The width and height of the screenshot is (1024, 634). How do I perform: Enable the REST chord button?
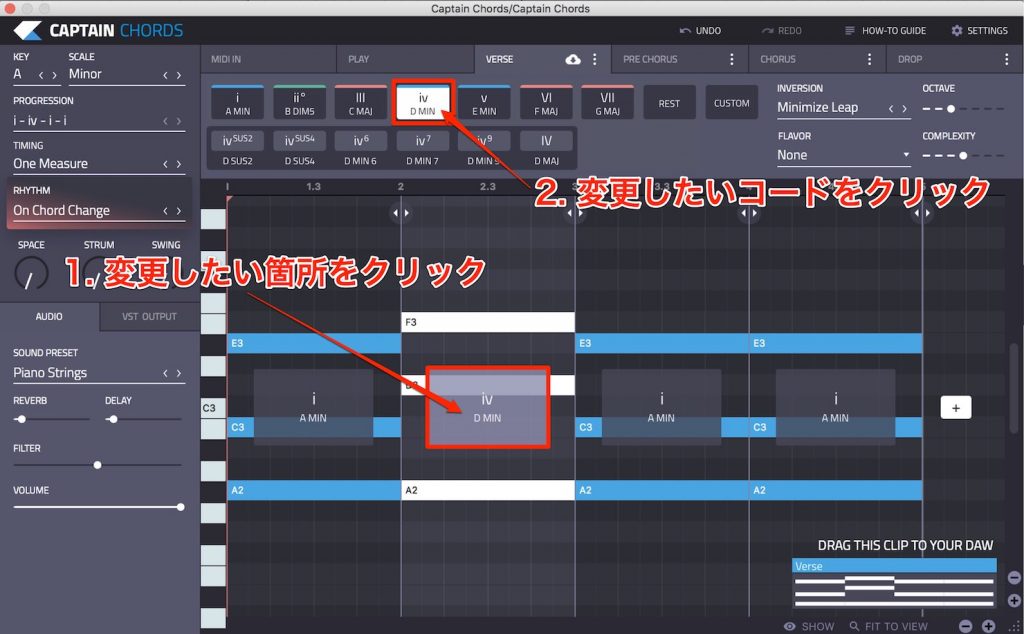pos(669,102)
